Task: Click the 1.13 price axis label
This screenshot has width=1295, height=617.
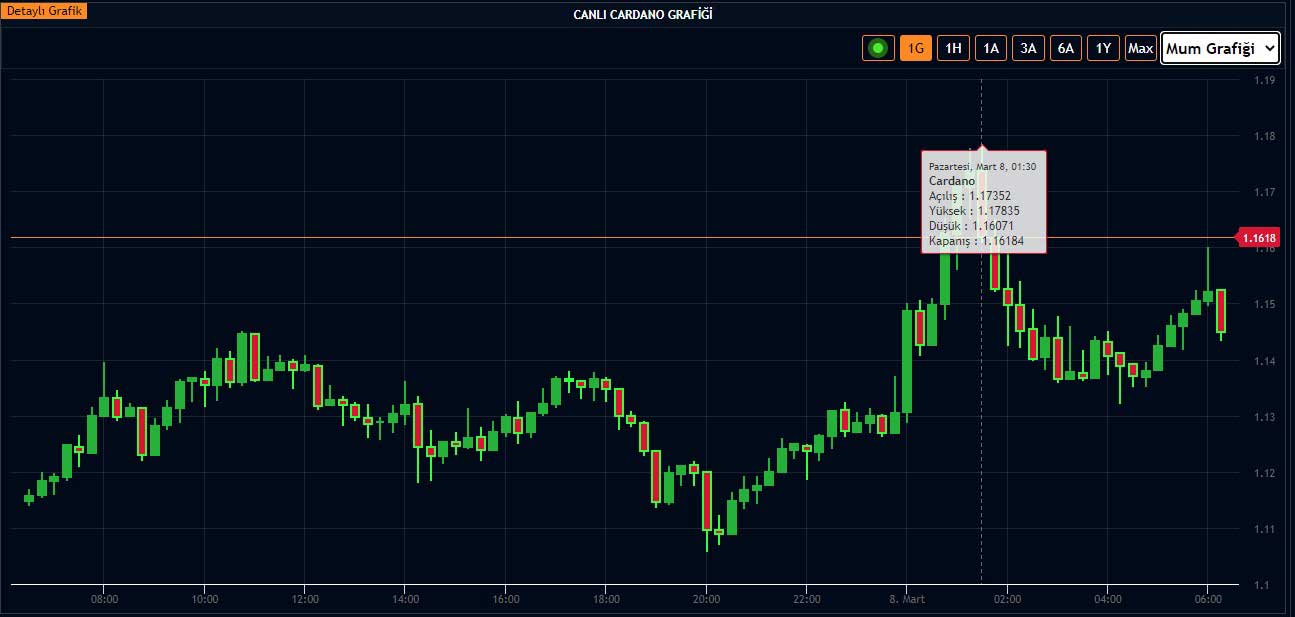Action: tap(1264, 417)
